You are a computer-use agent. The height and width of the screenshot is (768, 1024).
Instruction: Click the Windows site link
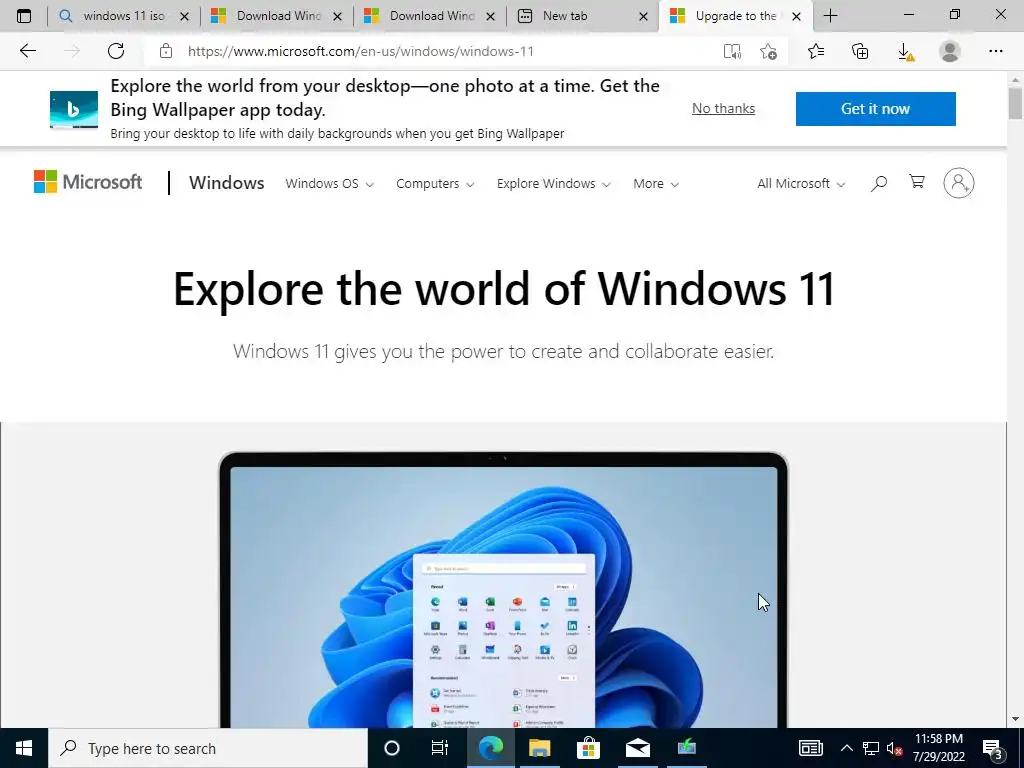coord(227,183)
